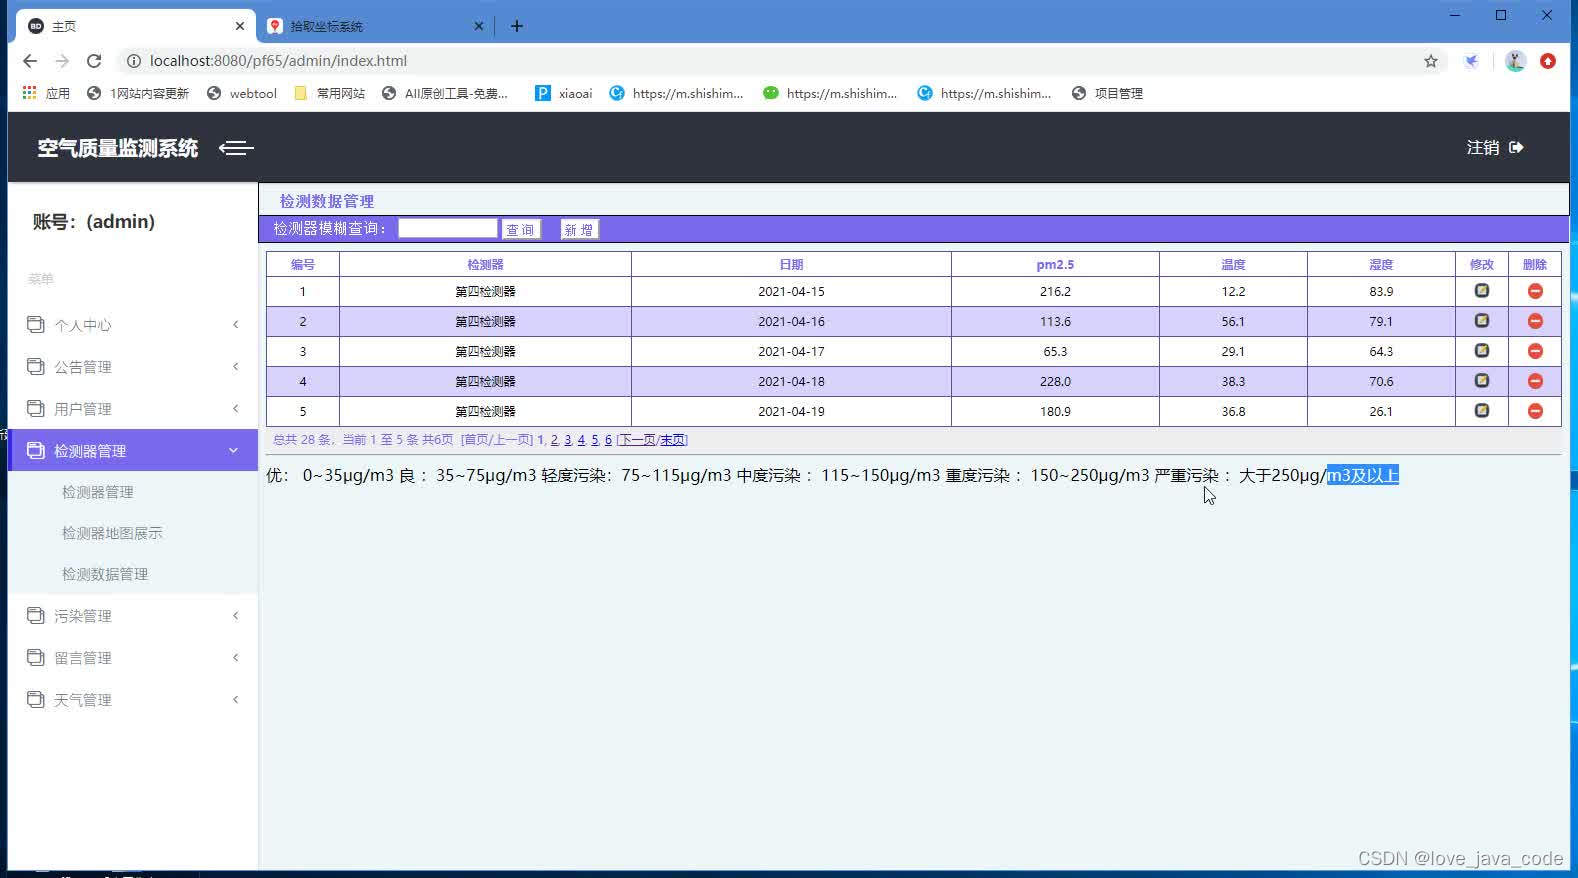The height and width of the screenshot is (878, 1578).
Task: Go to page 4 of results
Action: pos(581,440)
